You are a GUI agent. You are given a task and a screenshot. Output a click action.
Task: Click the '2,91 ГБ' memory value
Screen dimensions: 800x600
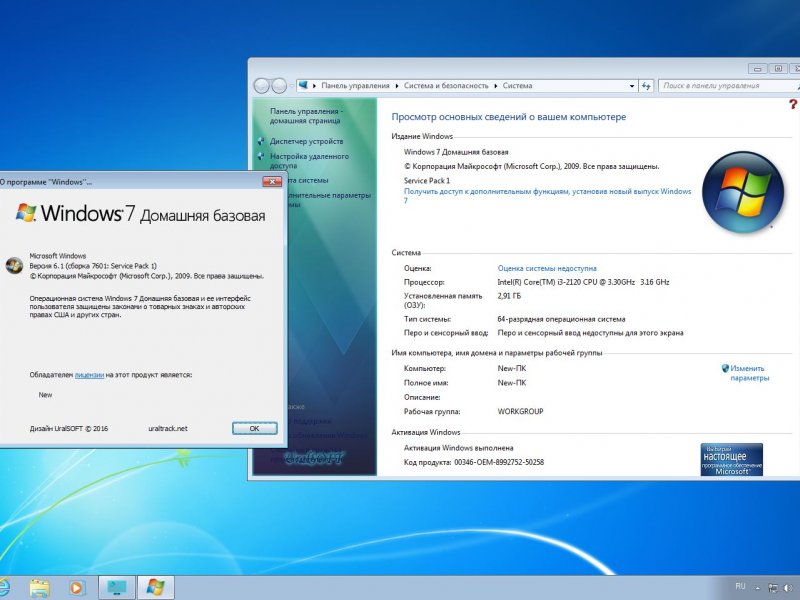tap(509, 296)
